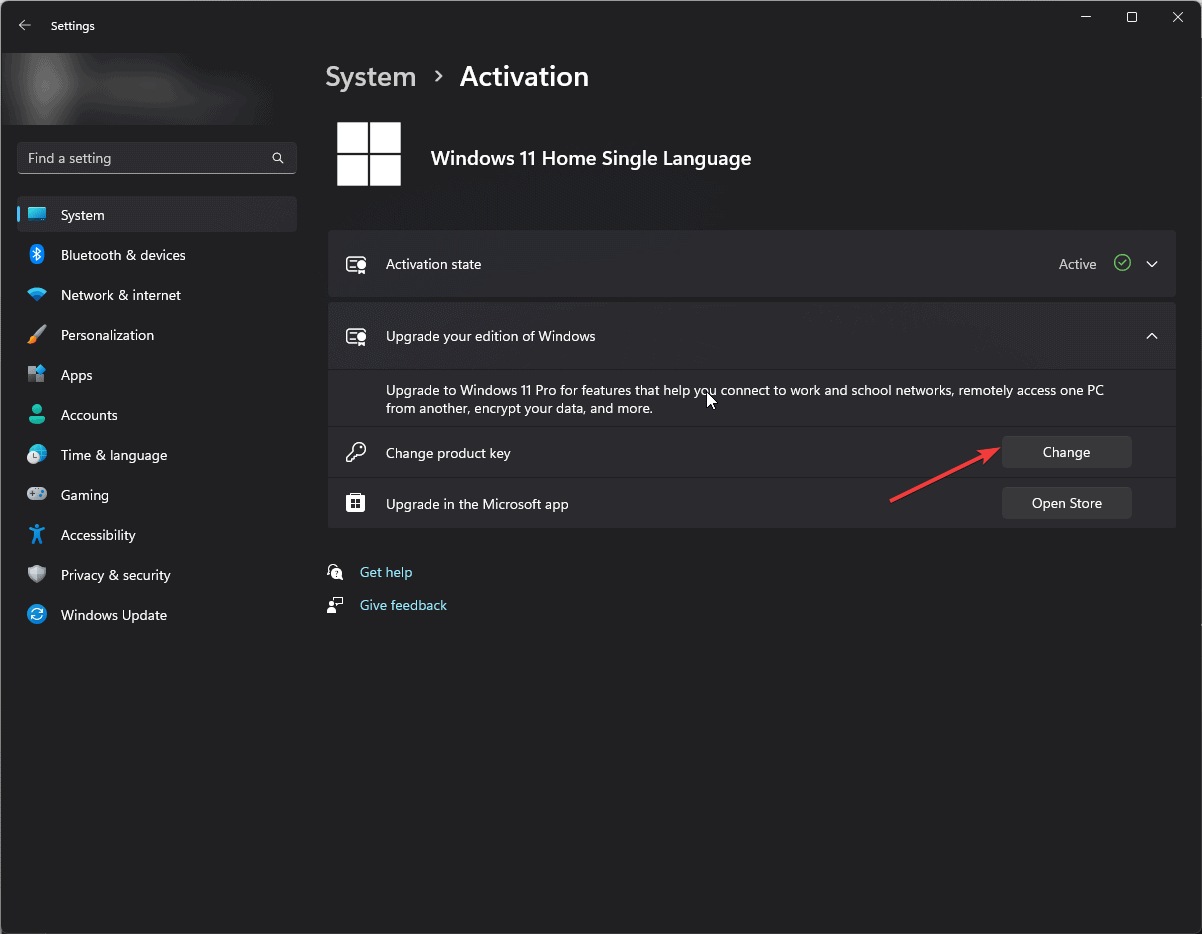Click the search magnifier icon in Find a setting
Viewport: 1202px width, 934px height.
(278, 158)
